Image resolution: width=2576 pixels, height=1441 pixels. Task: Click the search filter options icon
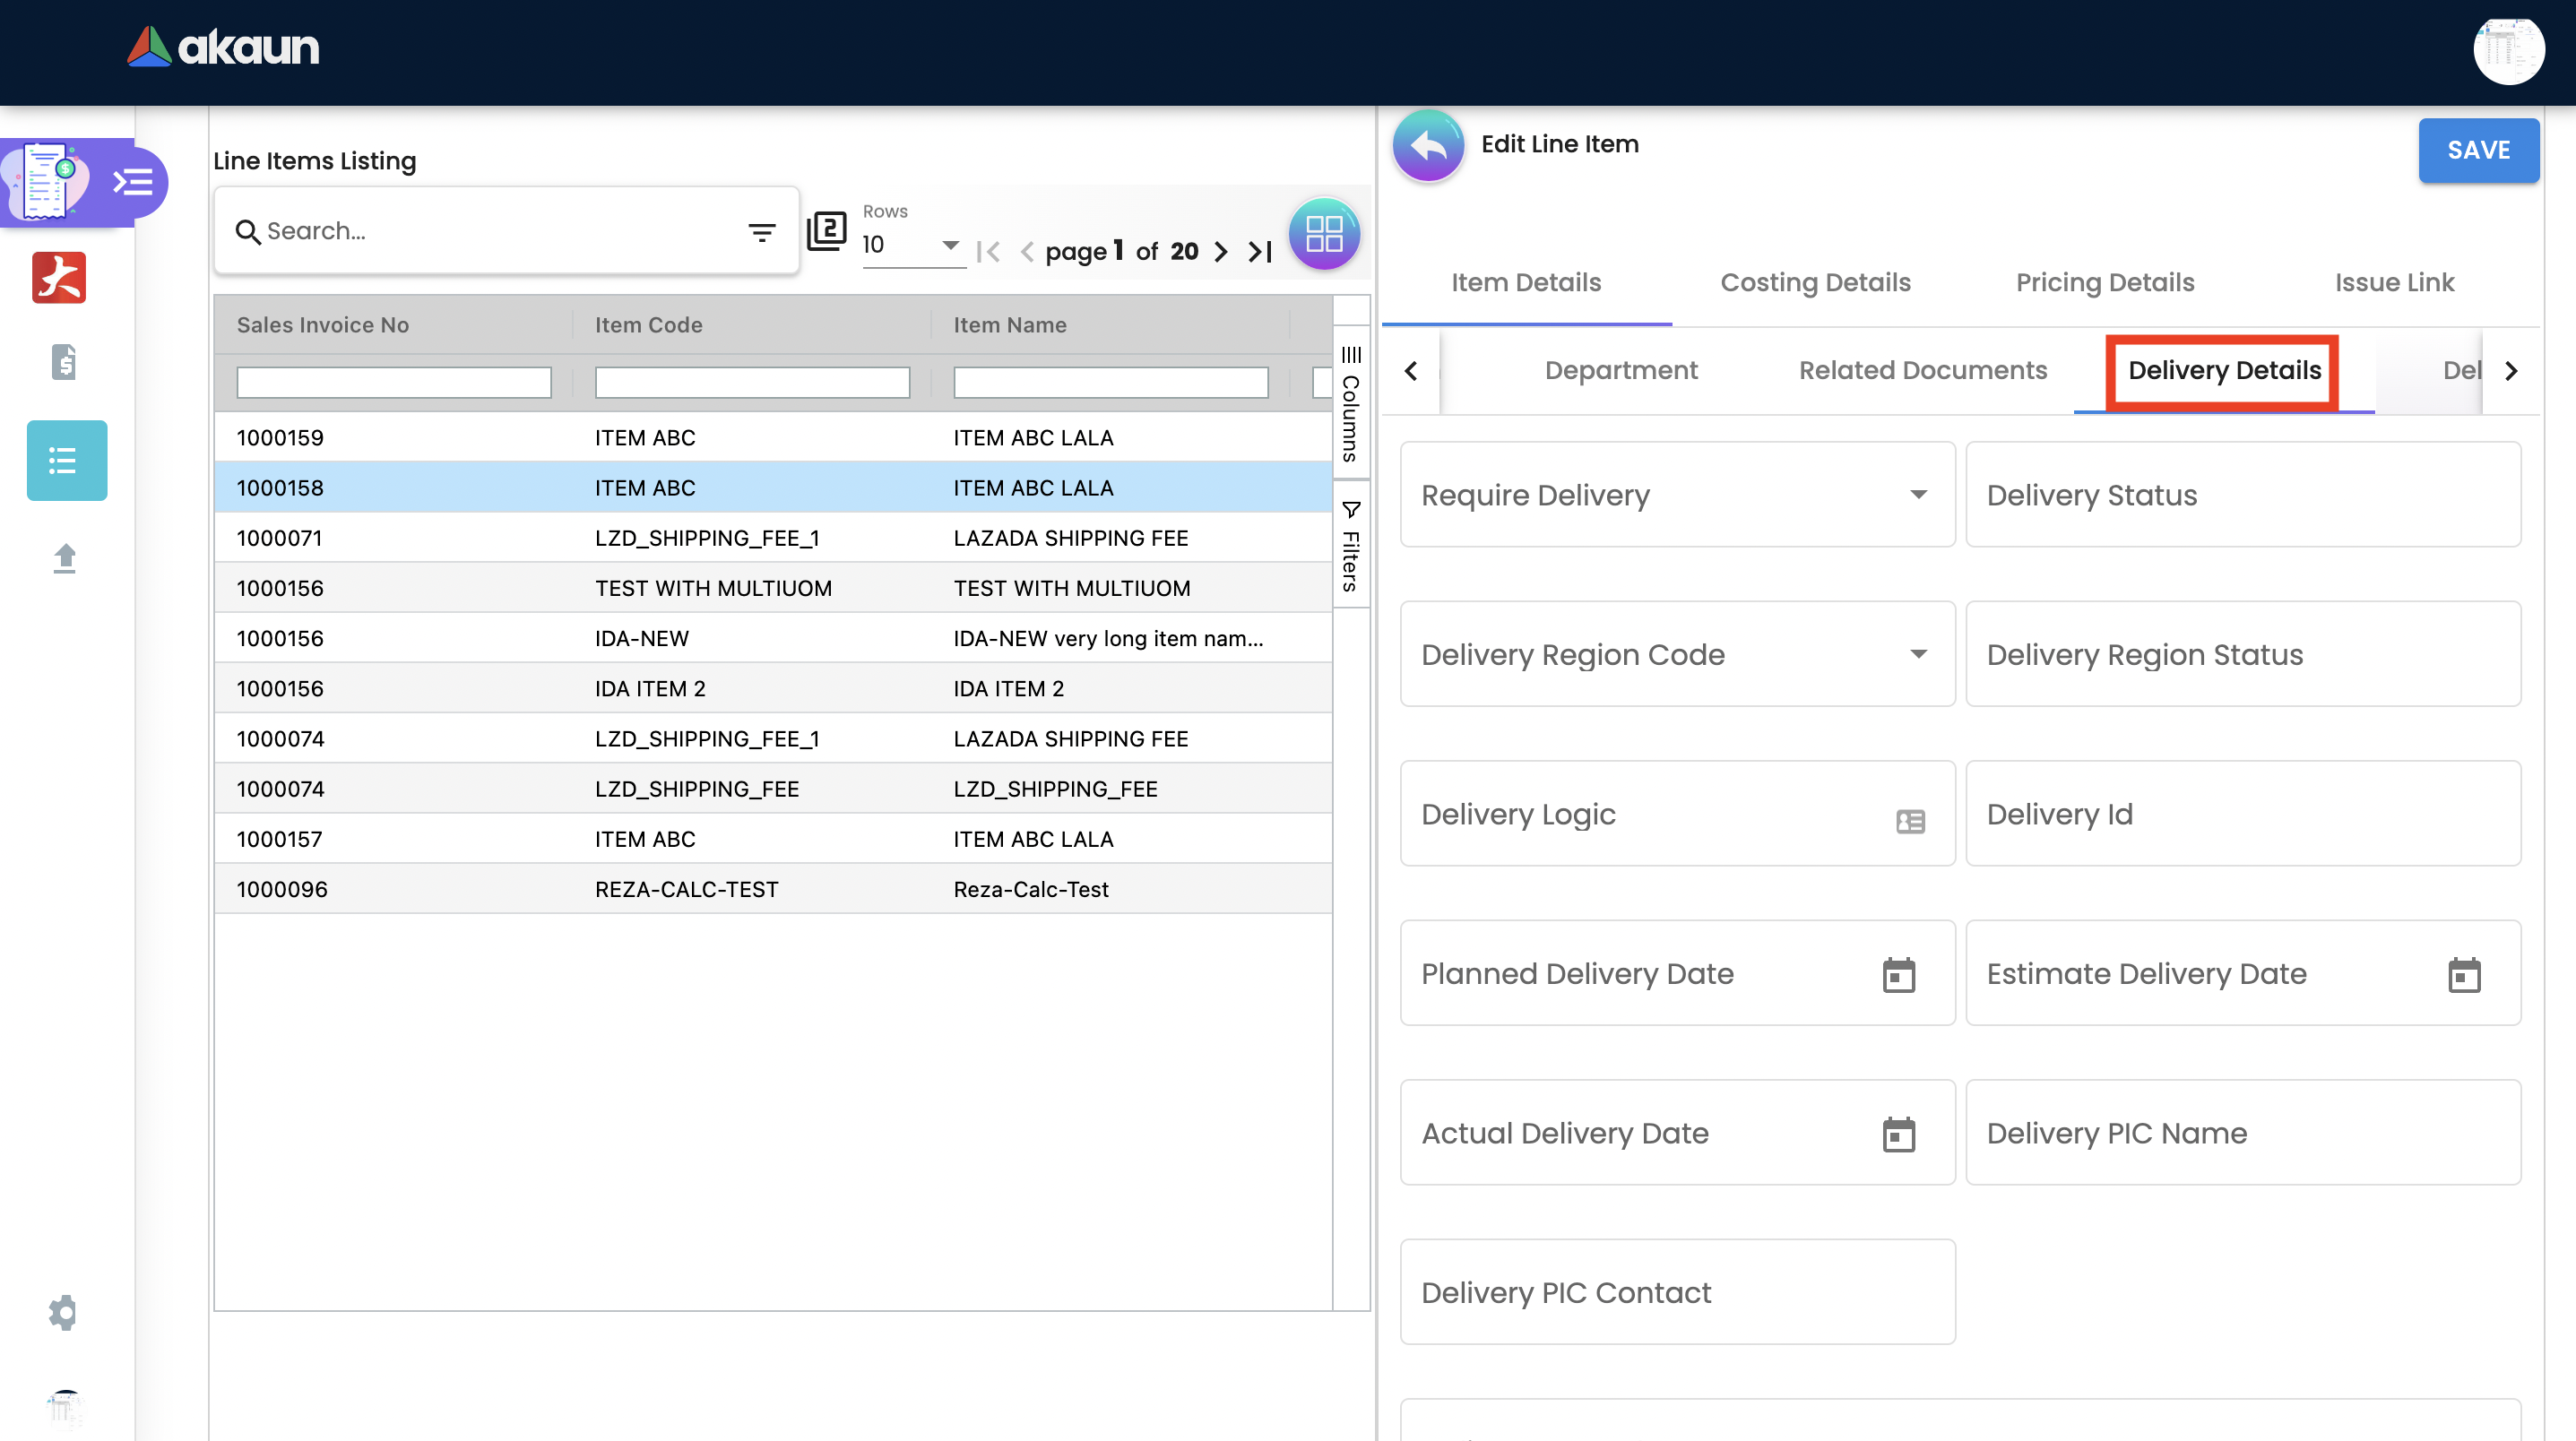[x=762, y=232]
